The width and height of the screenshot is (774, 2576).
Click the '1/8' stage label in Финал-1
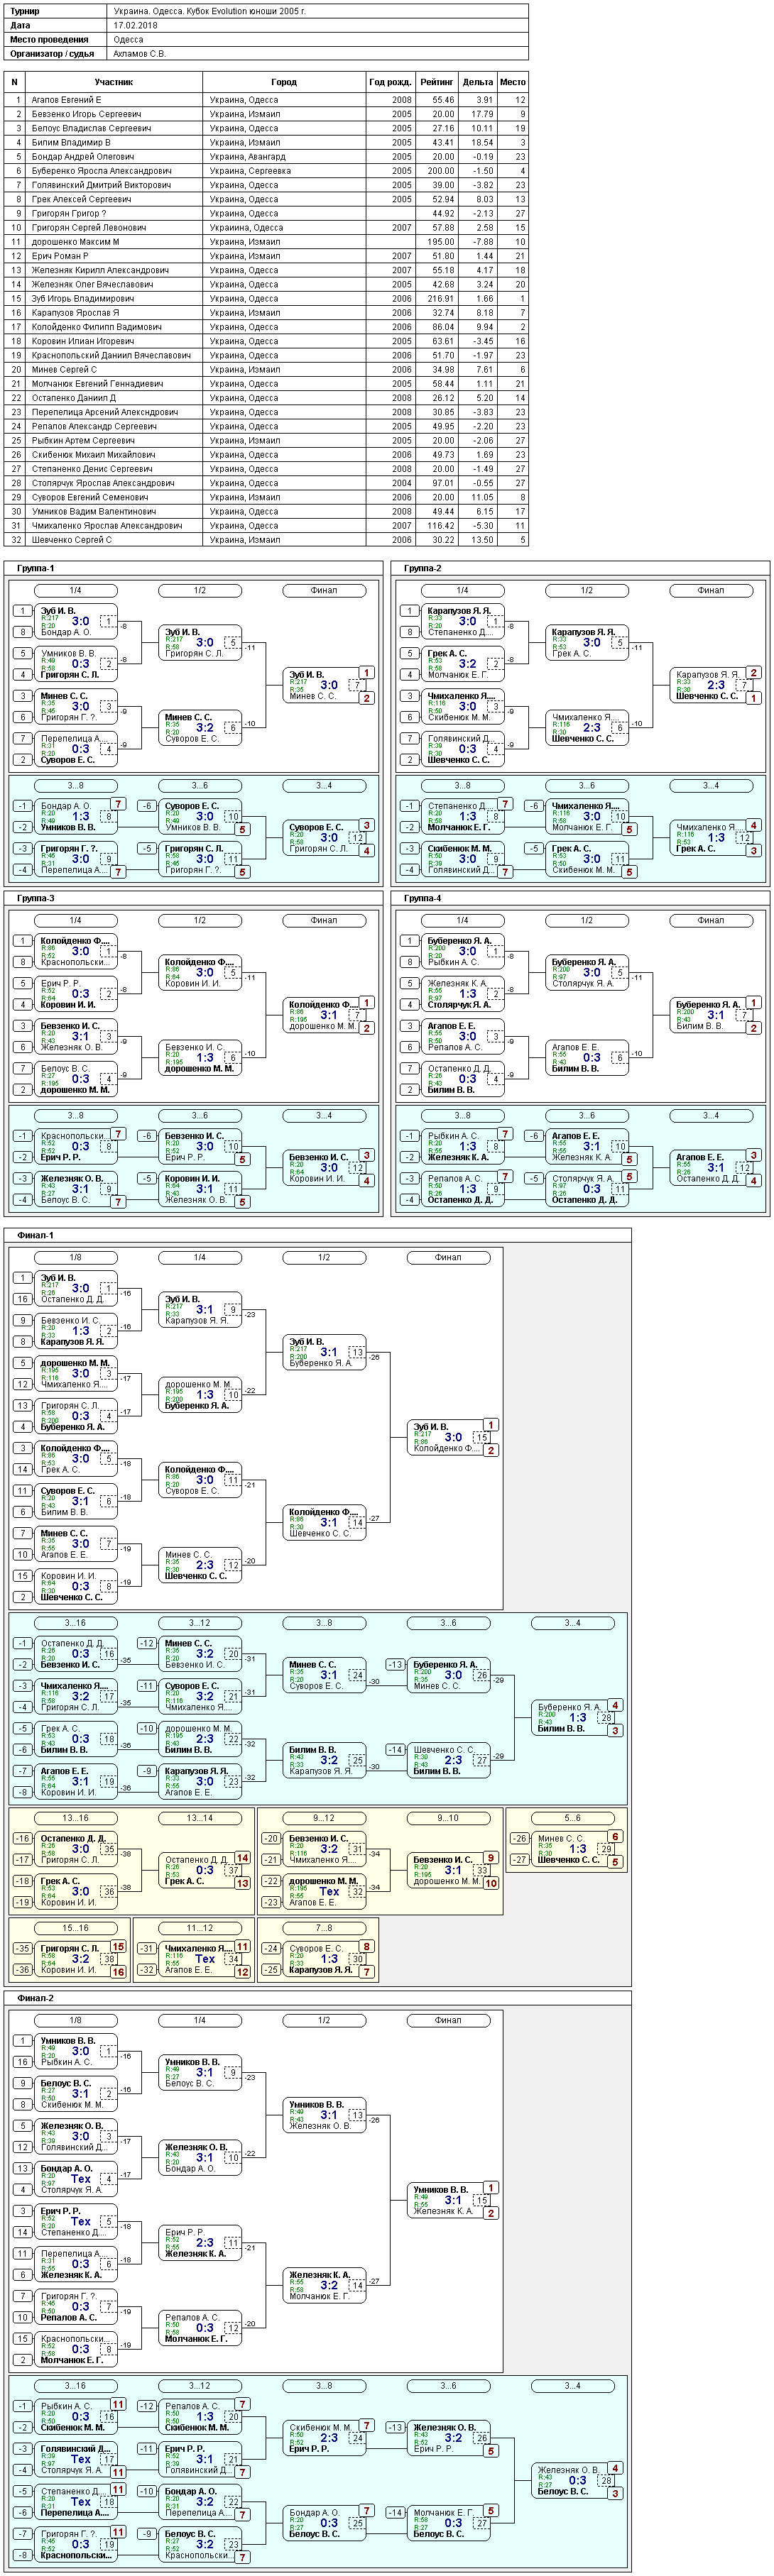pyautogui.click(x=76, y=1257)
